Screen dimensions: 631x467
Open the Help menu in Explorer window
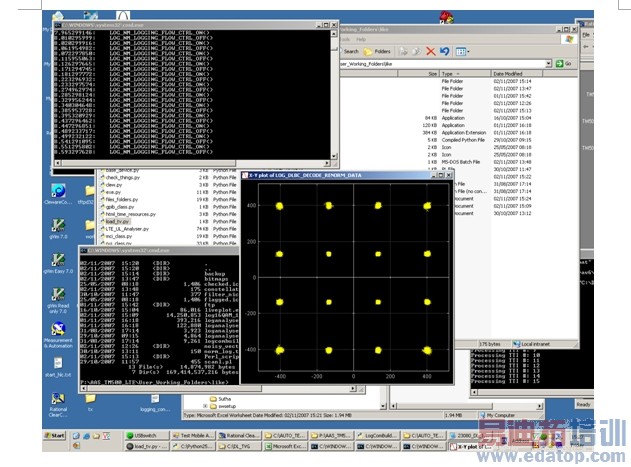(x=361, y=39)
